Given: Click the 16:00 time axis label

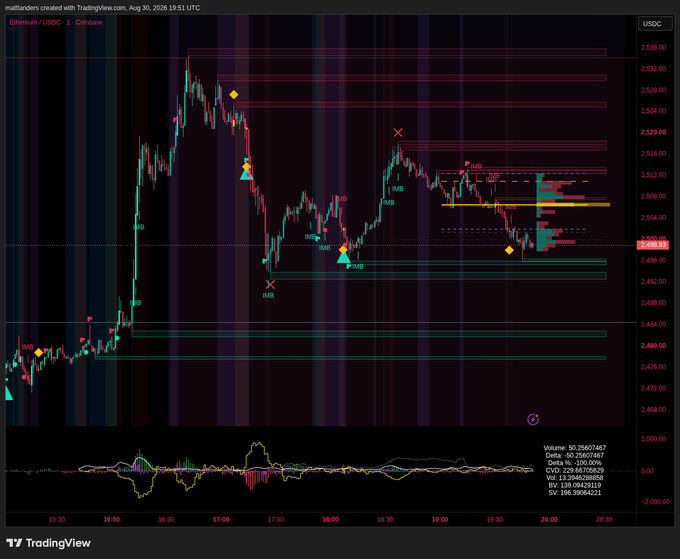Looking at the screenshot, I should click(x=111, y=519).
